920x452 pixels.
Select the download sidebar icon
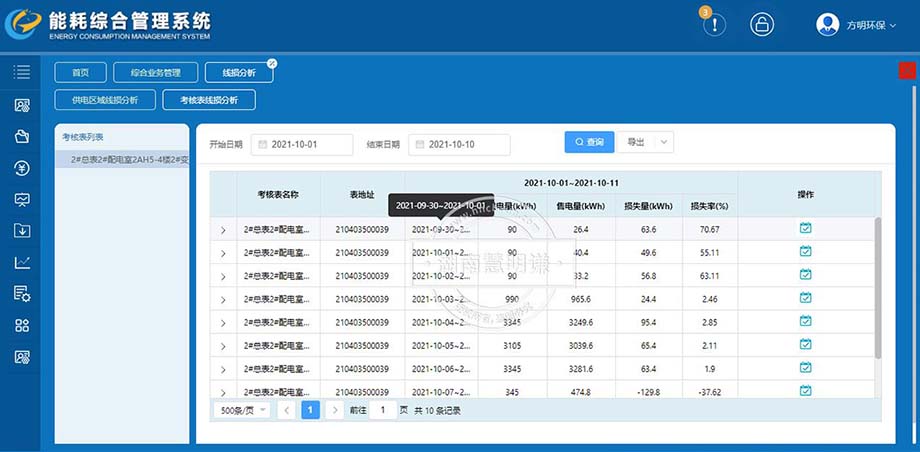[21, 231]
